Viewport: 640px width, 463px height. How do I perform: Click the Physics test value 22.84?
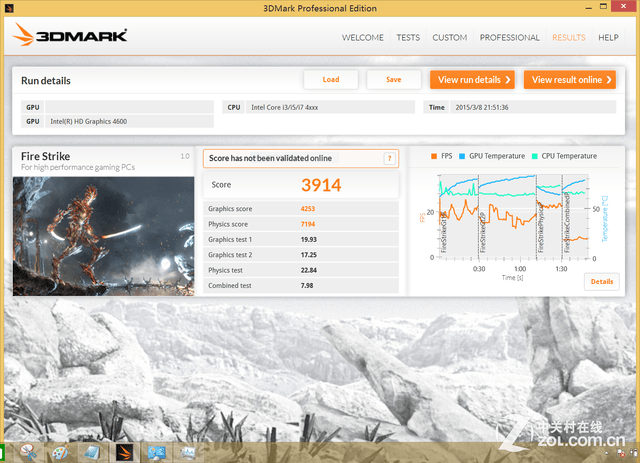309,270
